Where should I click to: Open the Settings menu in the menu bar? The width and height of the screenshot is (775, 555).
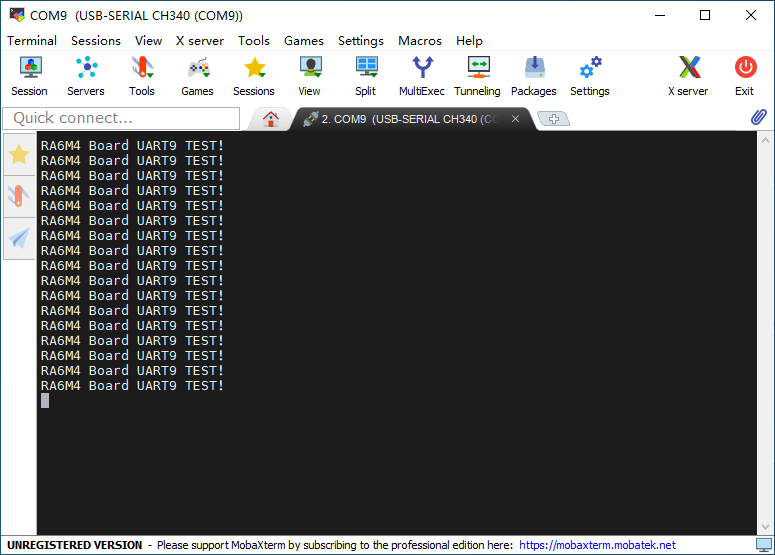pos(361,41)
